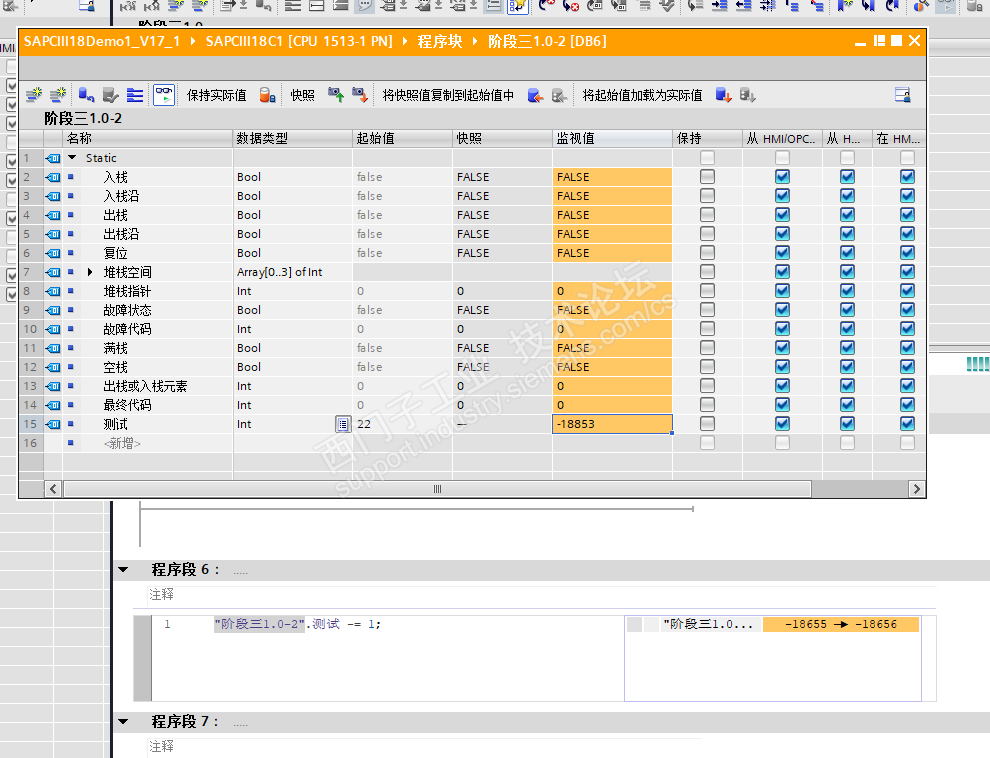Image resolution: width=990 pixels, height=758 pixels.
Task: Uncheck 从 HMI/OPC checkbox for 堆栈空间 row
Action: tap(782, 271)
